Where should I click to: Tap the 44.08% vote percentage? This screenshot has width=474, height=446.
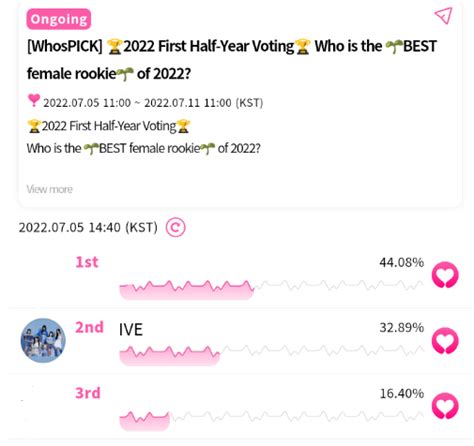(402, 263)
